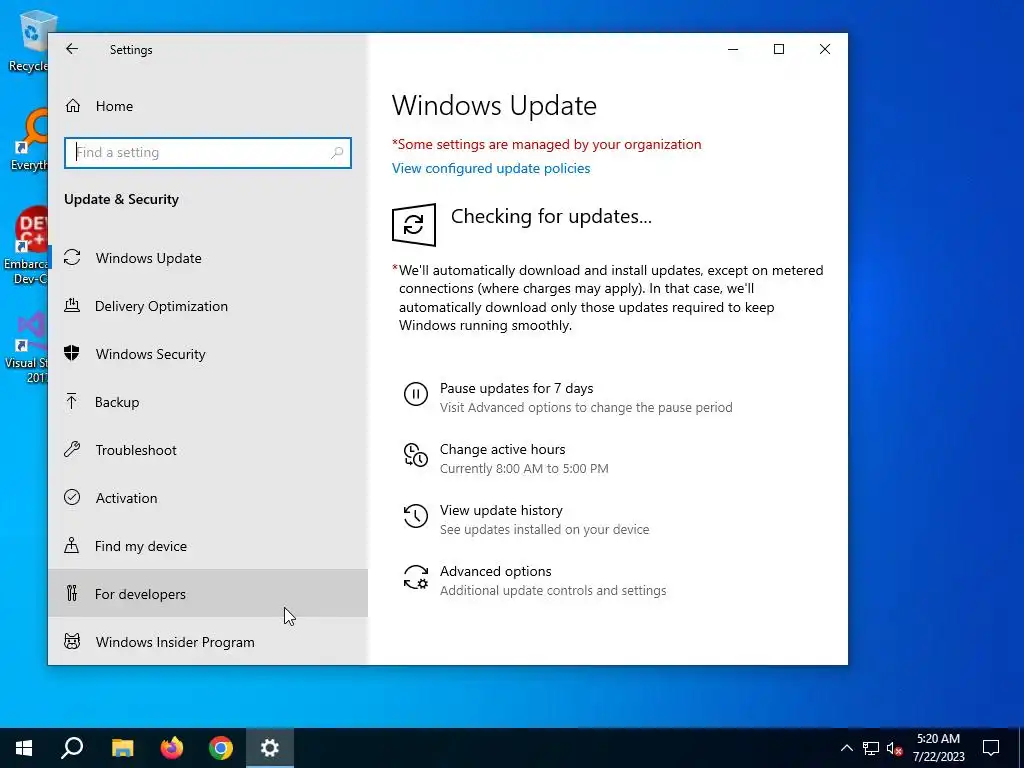Click the organization-managed settings red notice

[547, 144]
